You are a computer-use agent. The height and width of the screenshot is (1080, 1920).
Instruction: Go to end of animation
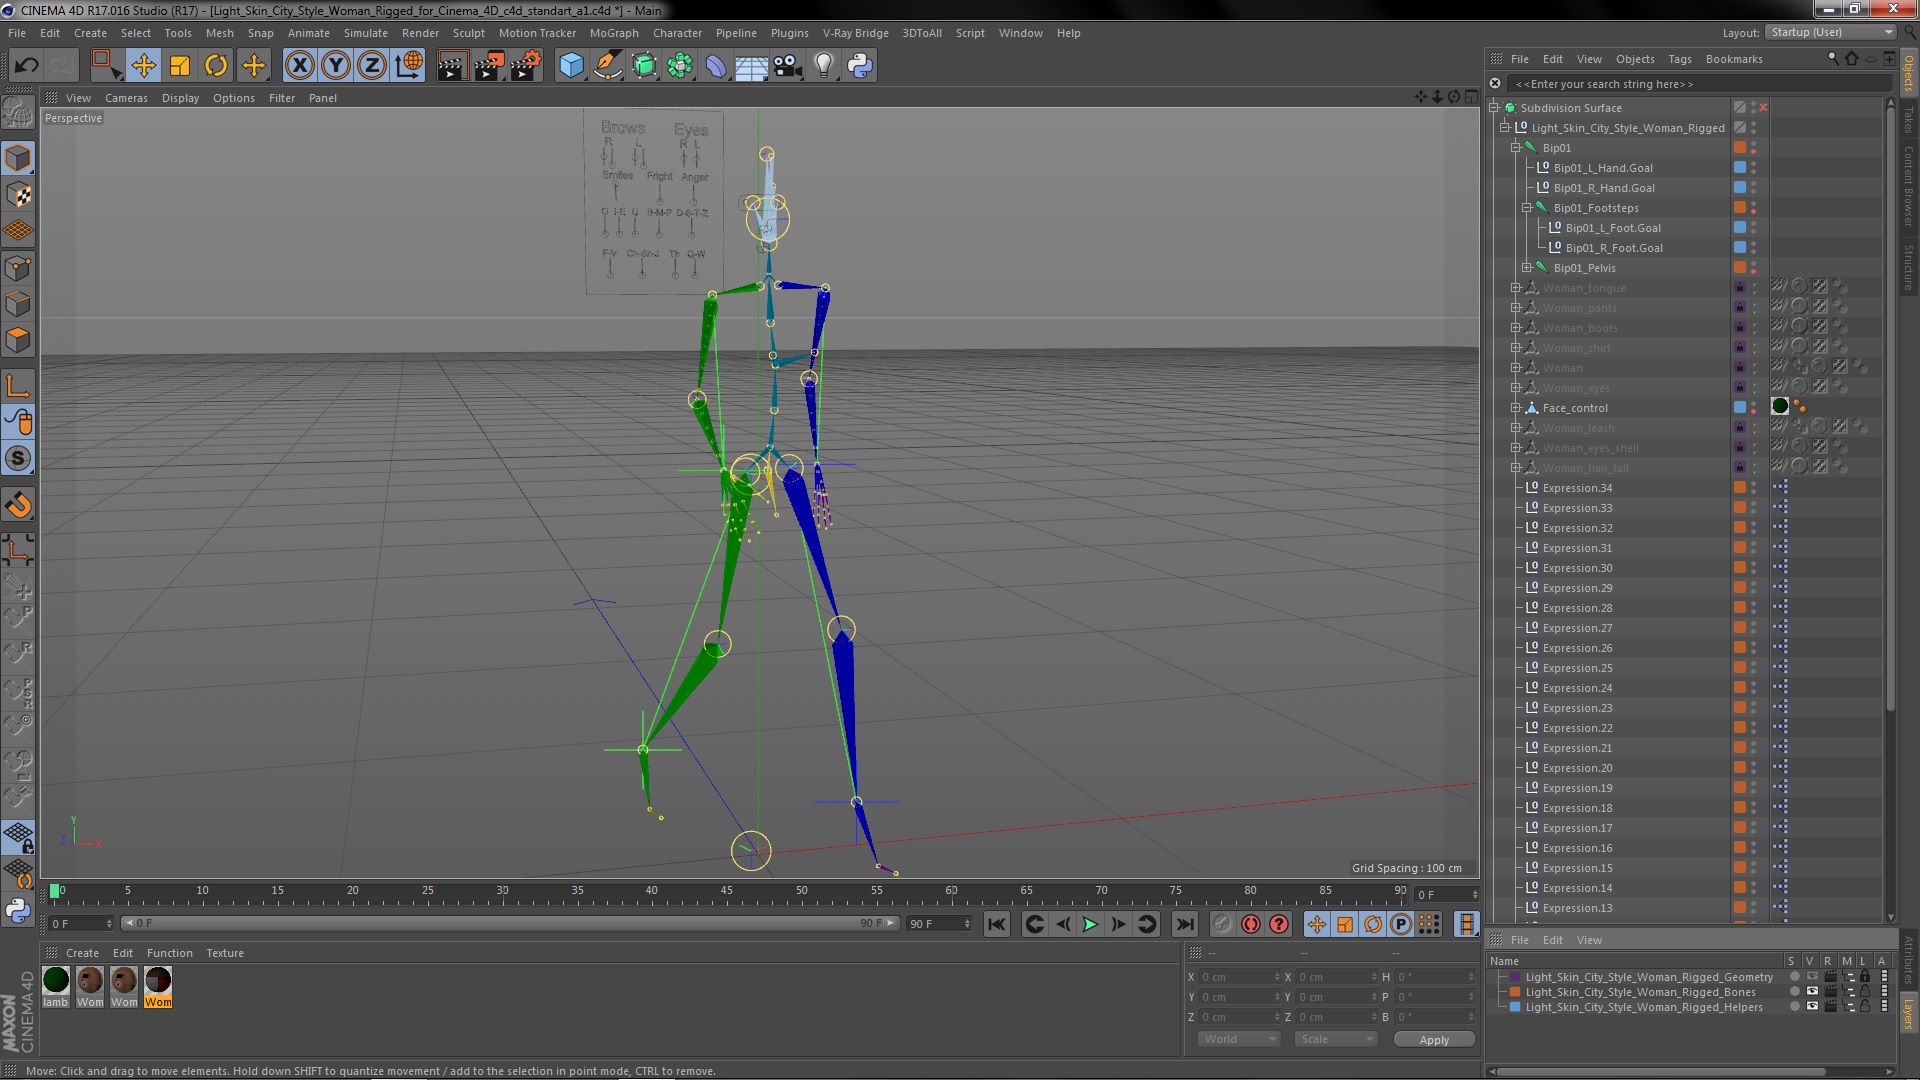(x=1184, y=925)
